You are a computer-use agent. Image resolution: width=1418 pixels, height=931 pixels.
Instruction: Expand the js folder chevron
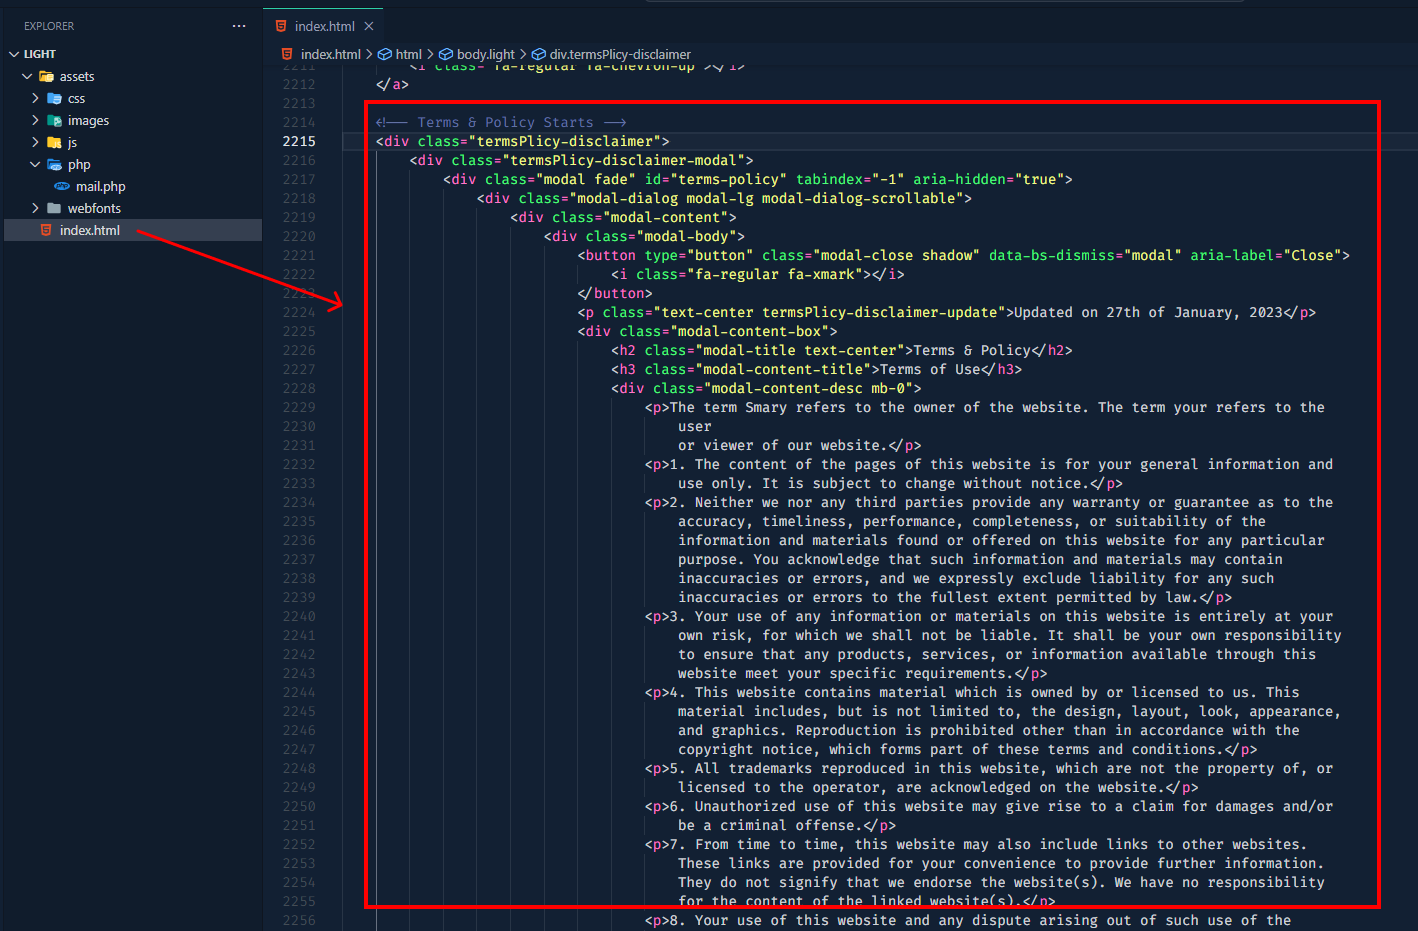(x=35, y=142)
